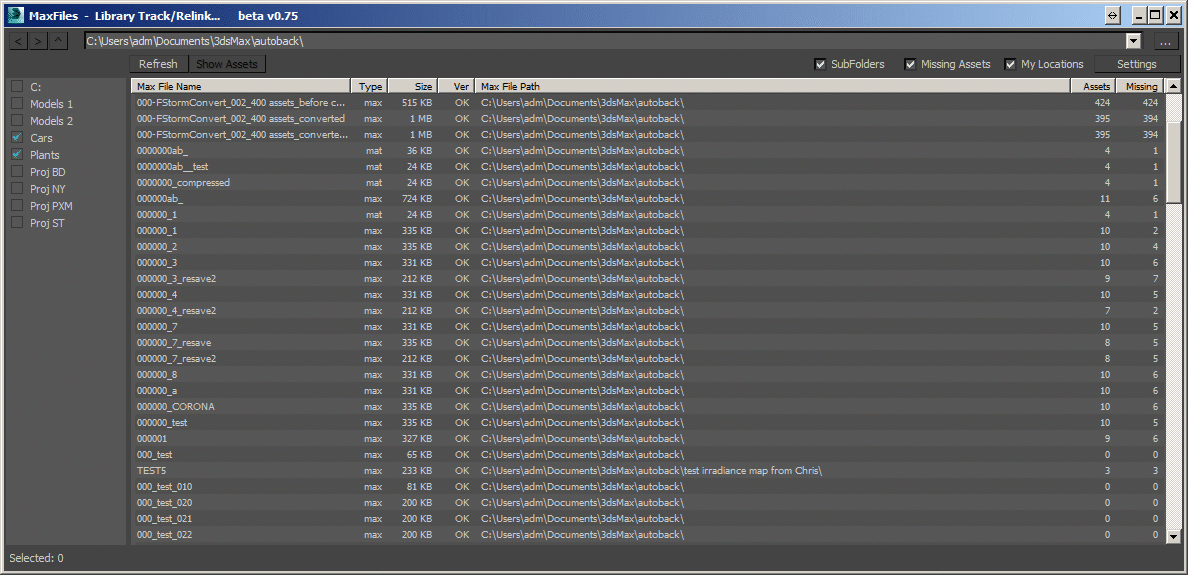
Task: Click the 724 KB size cell
Action: tap(417, 198)
